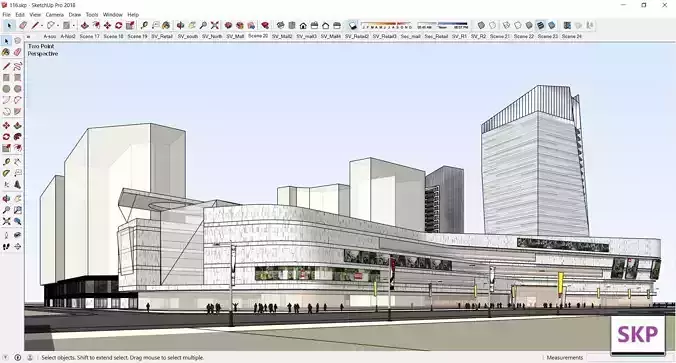Select the Pan hand tool in left toolbar
Screen dimensions: 676x363
click(17, 199)
